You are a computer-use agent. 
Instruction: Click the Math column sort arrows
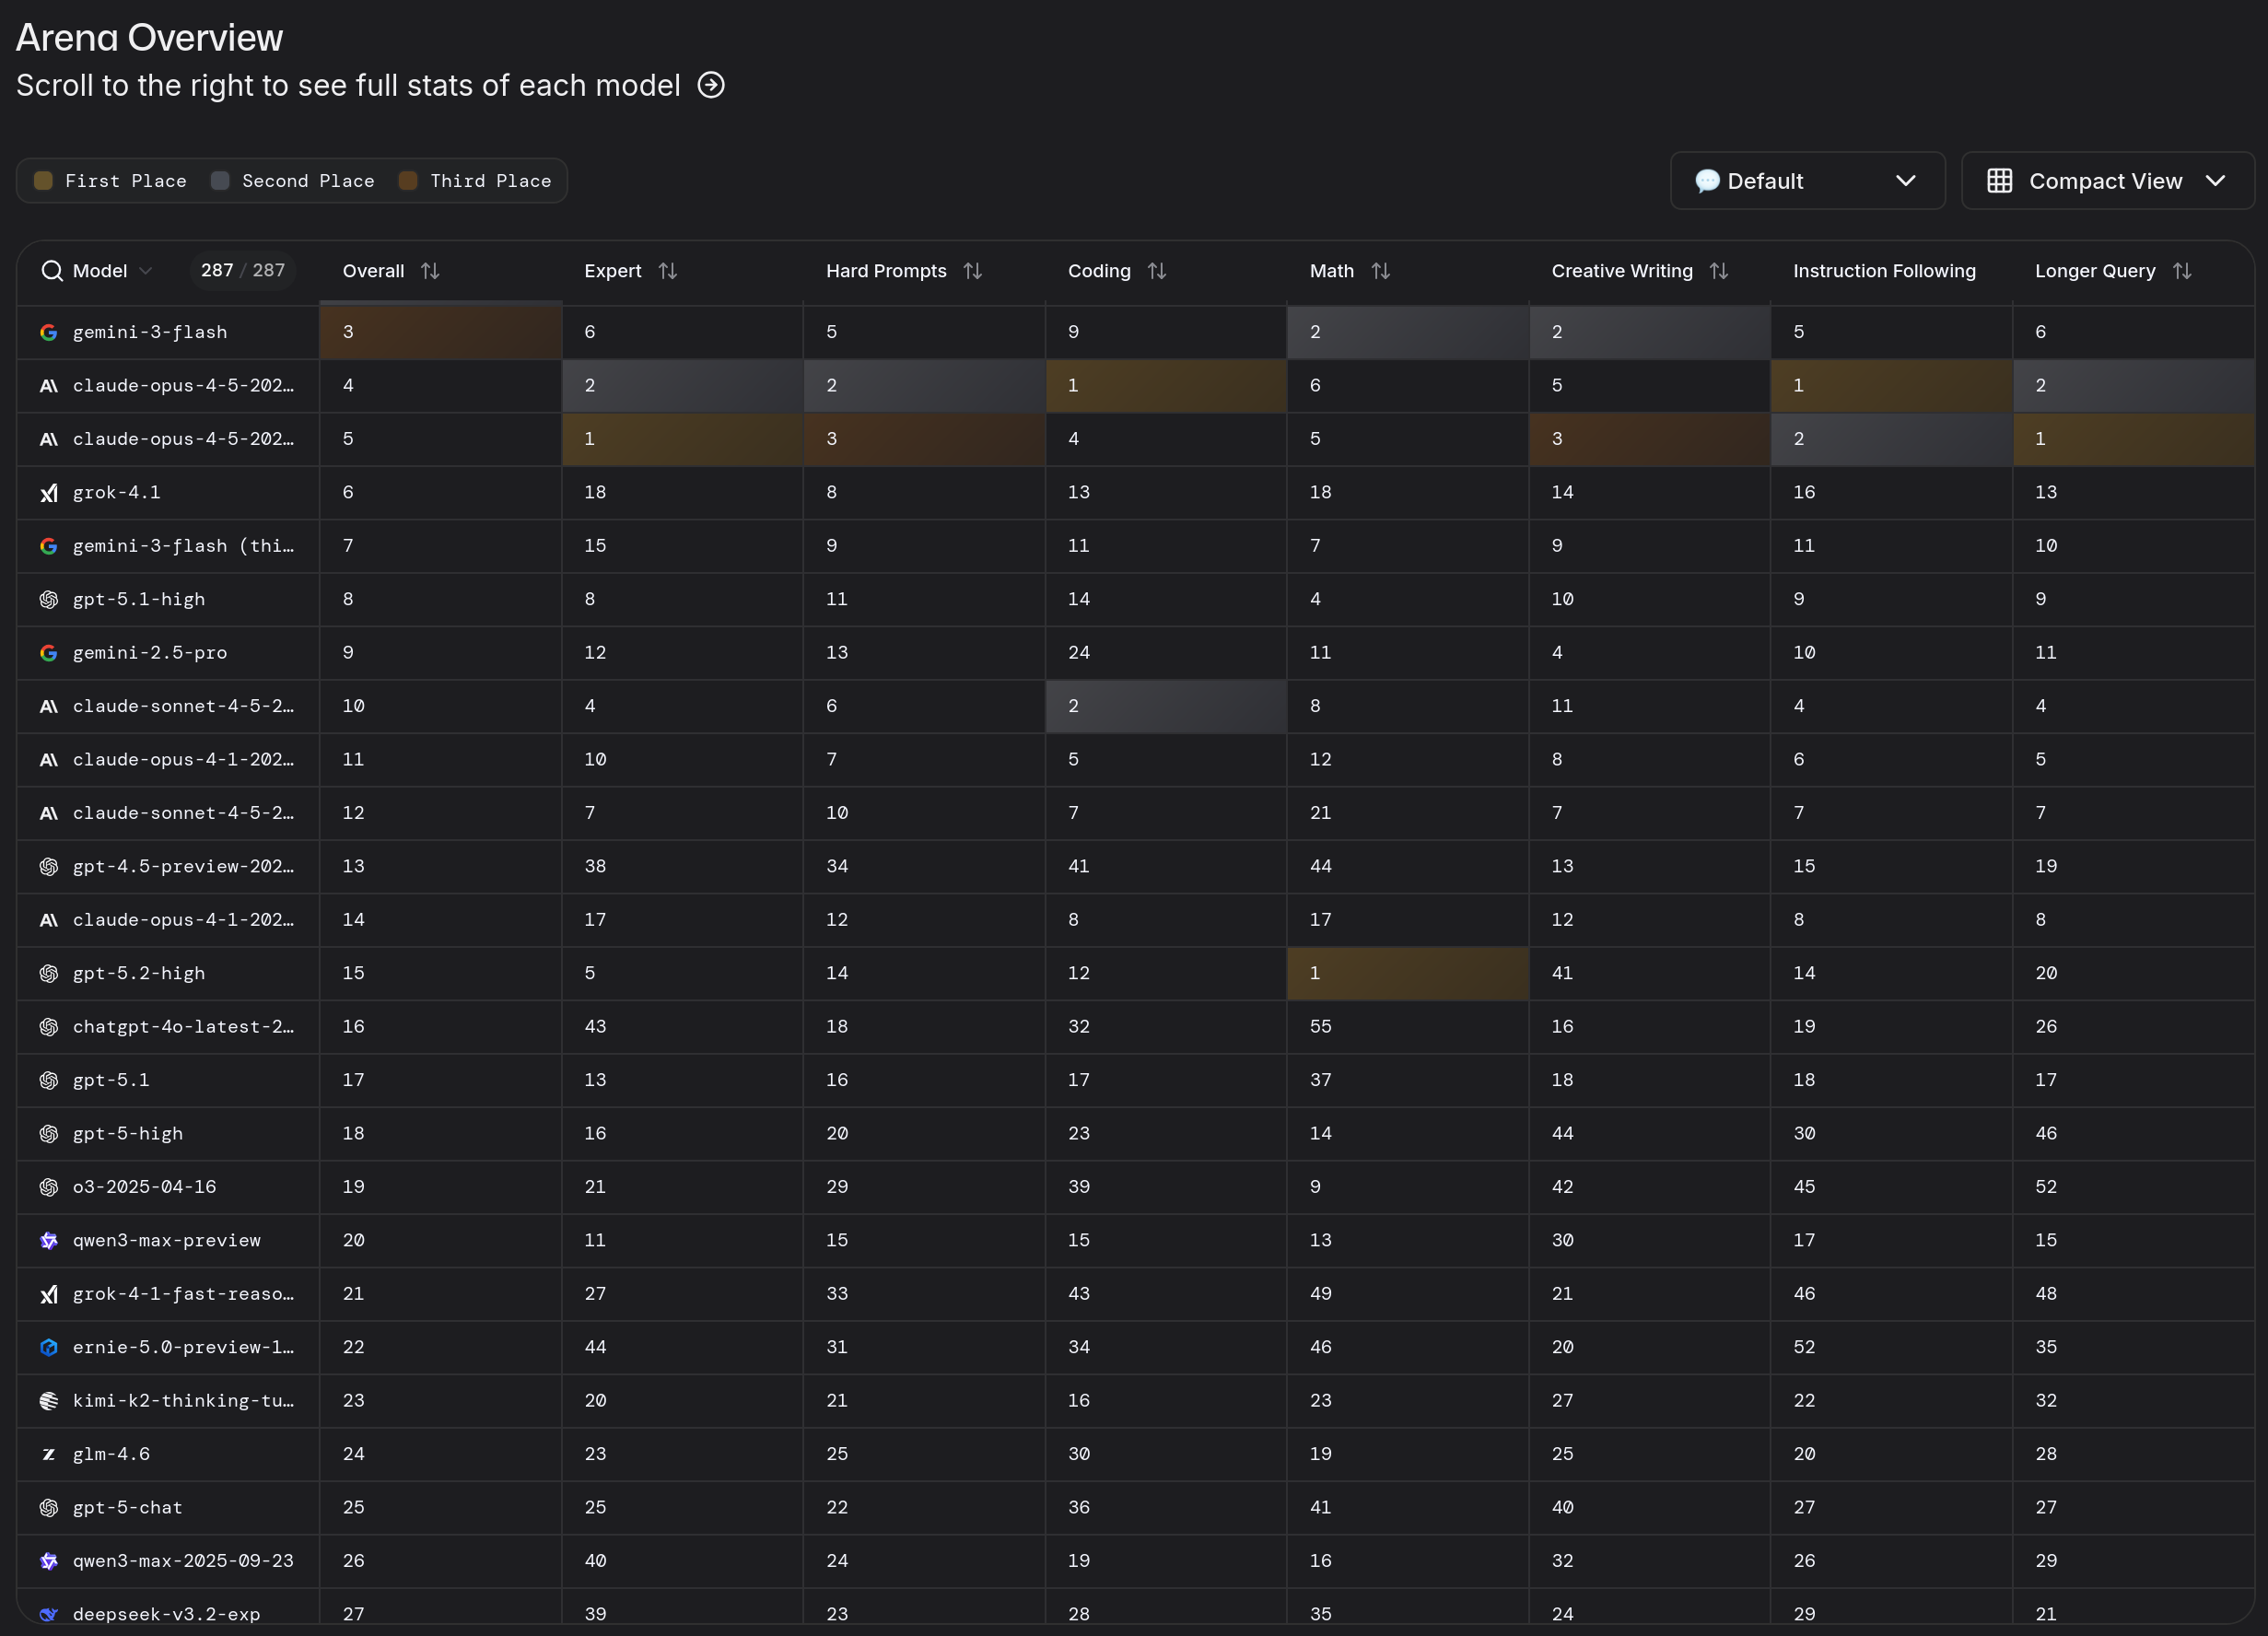pyautogui.click(x=1381, y=271)
